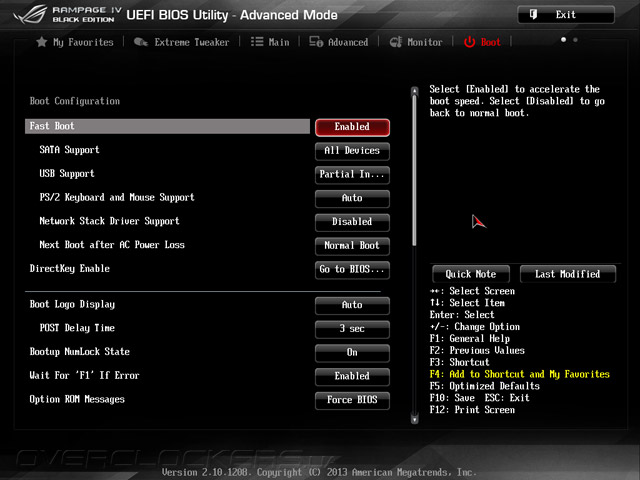Toggle Wait For 'F1' If Error Enabled value
640x480 pixels.
pyautogui.click(x=352, y=376)
